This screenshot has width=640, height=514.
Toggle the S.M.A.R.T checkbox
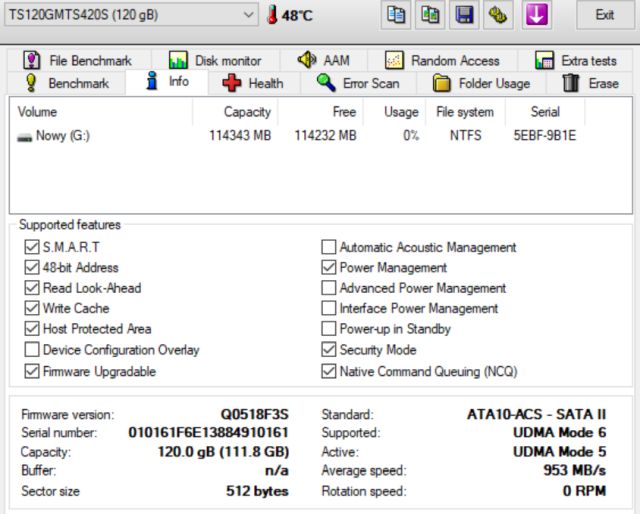[31, 247]
